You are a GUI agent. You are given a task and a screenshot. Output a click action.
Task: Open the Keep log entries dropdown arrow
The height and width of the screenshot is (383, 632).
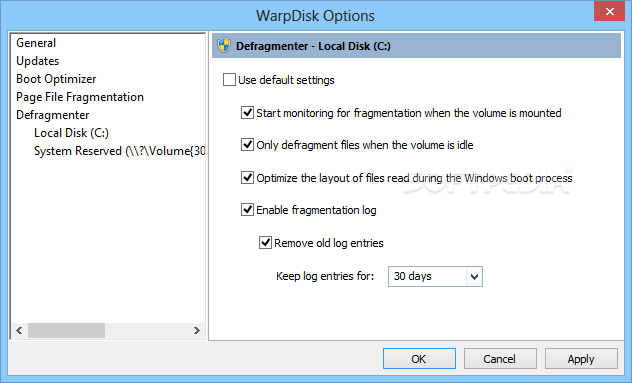(474, 277)
